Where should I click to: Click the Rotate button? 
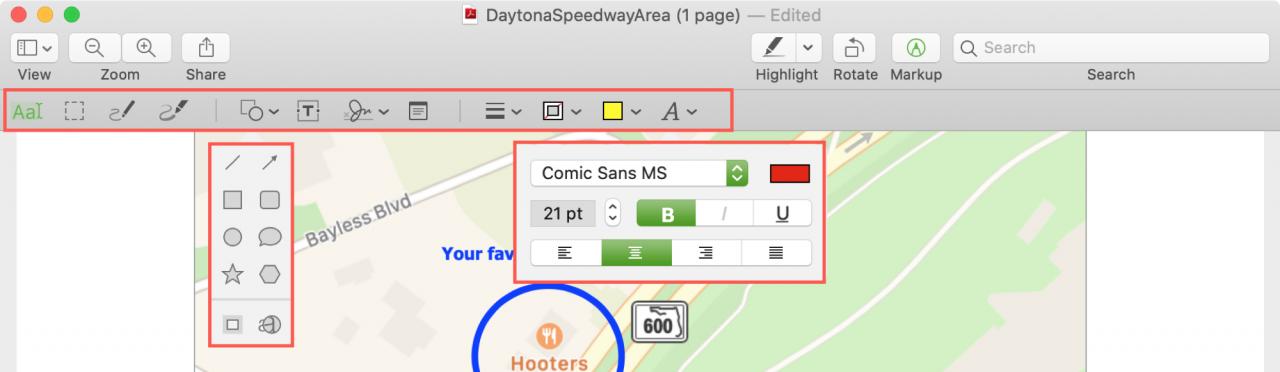[855, 48]
